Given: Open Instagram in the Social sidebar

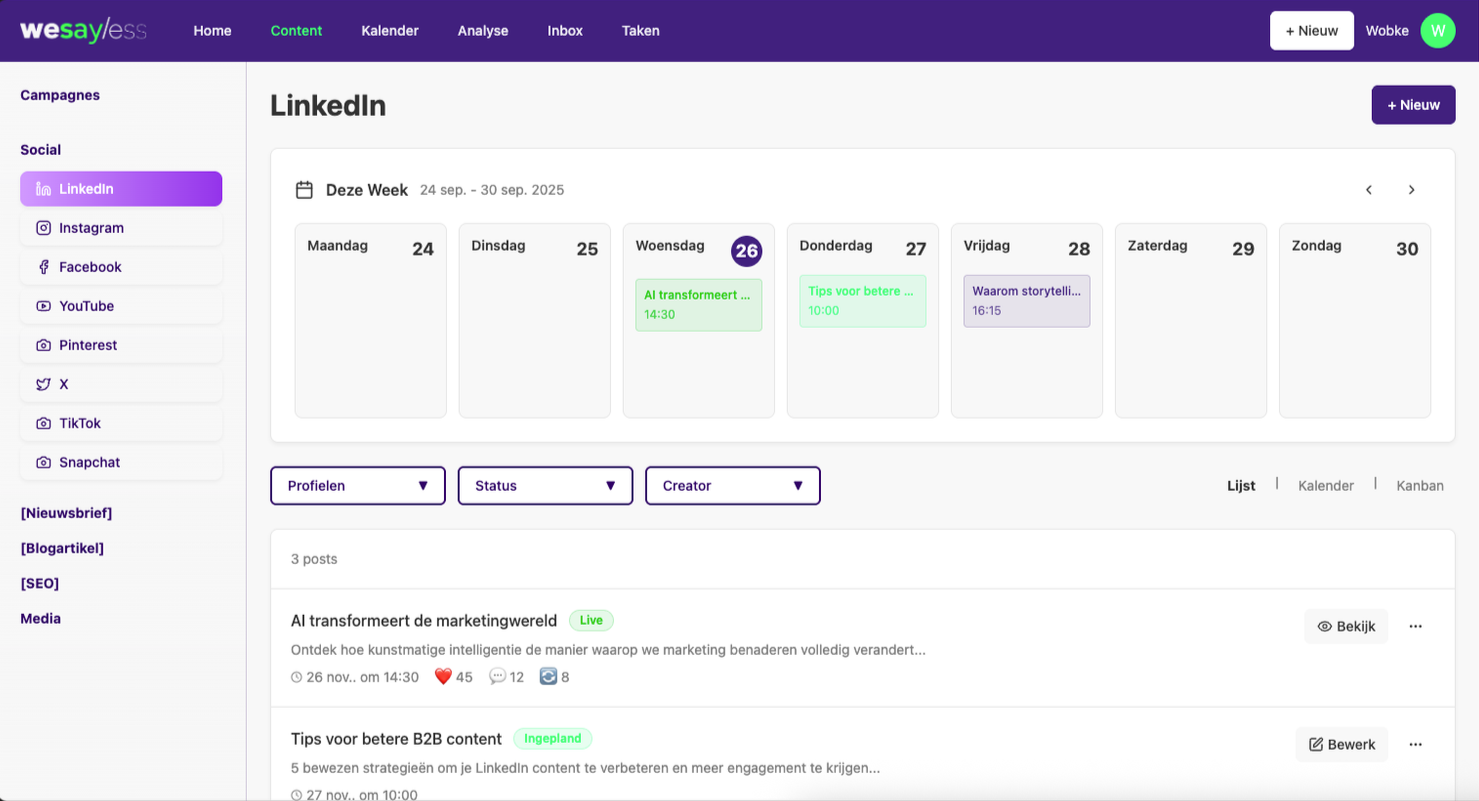Looking at the screenshot, I should (121, 228).
